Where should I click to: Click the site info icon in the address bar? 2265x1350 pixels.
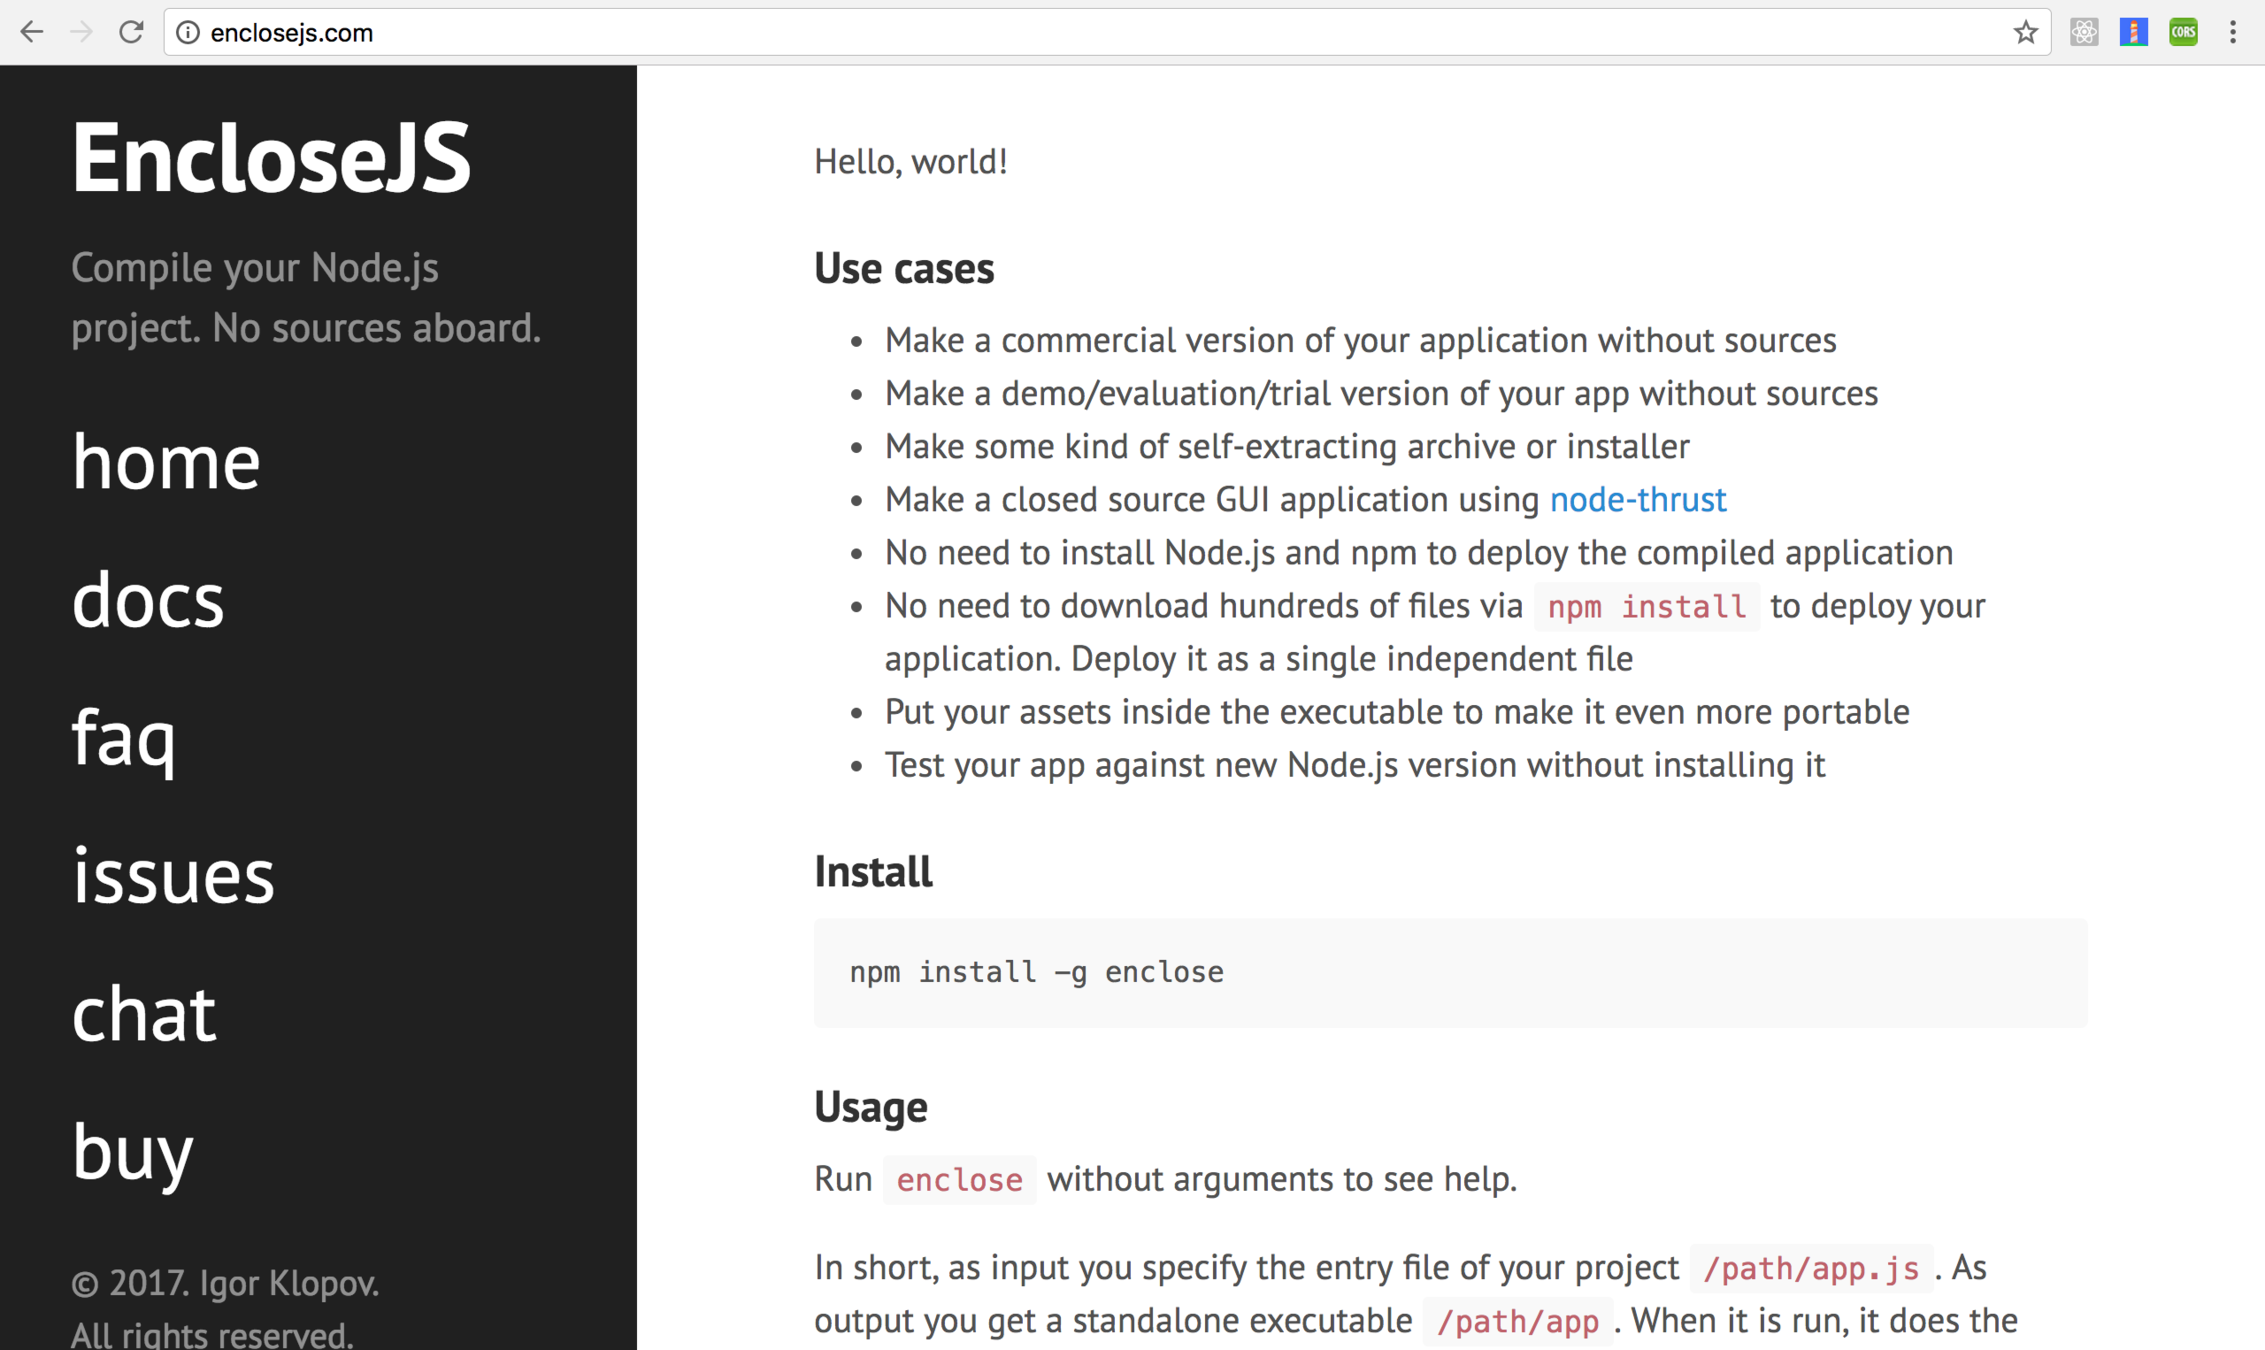click(187, 32)
